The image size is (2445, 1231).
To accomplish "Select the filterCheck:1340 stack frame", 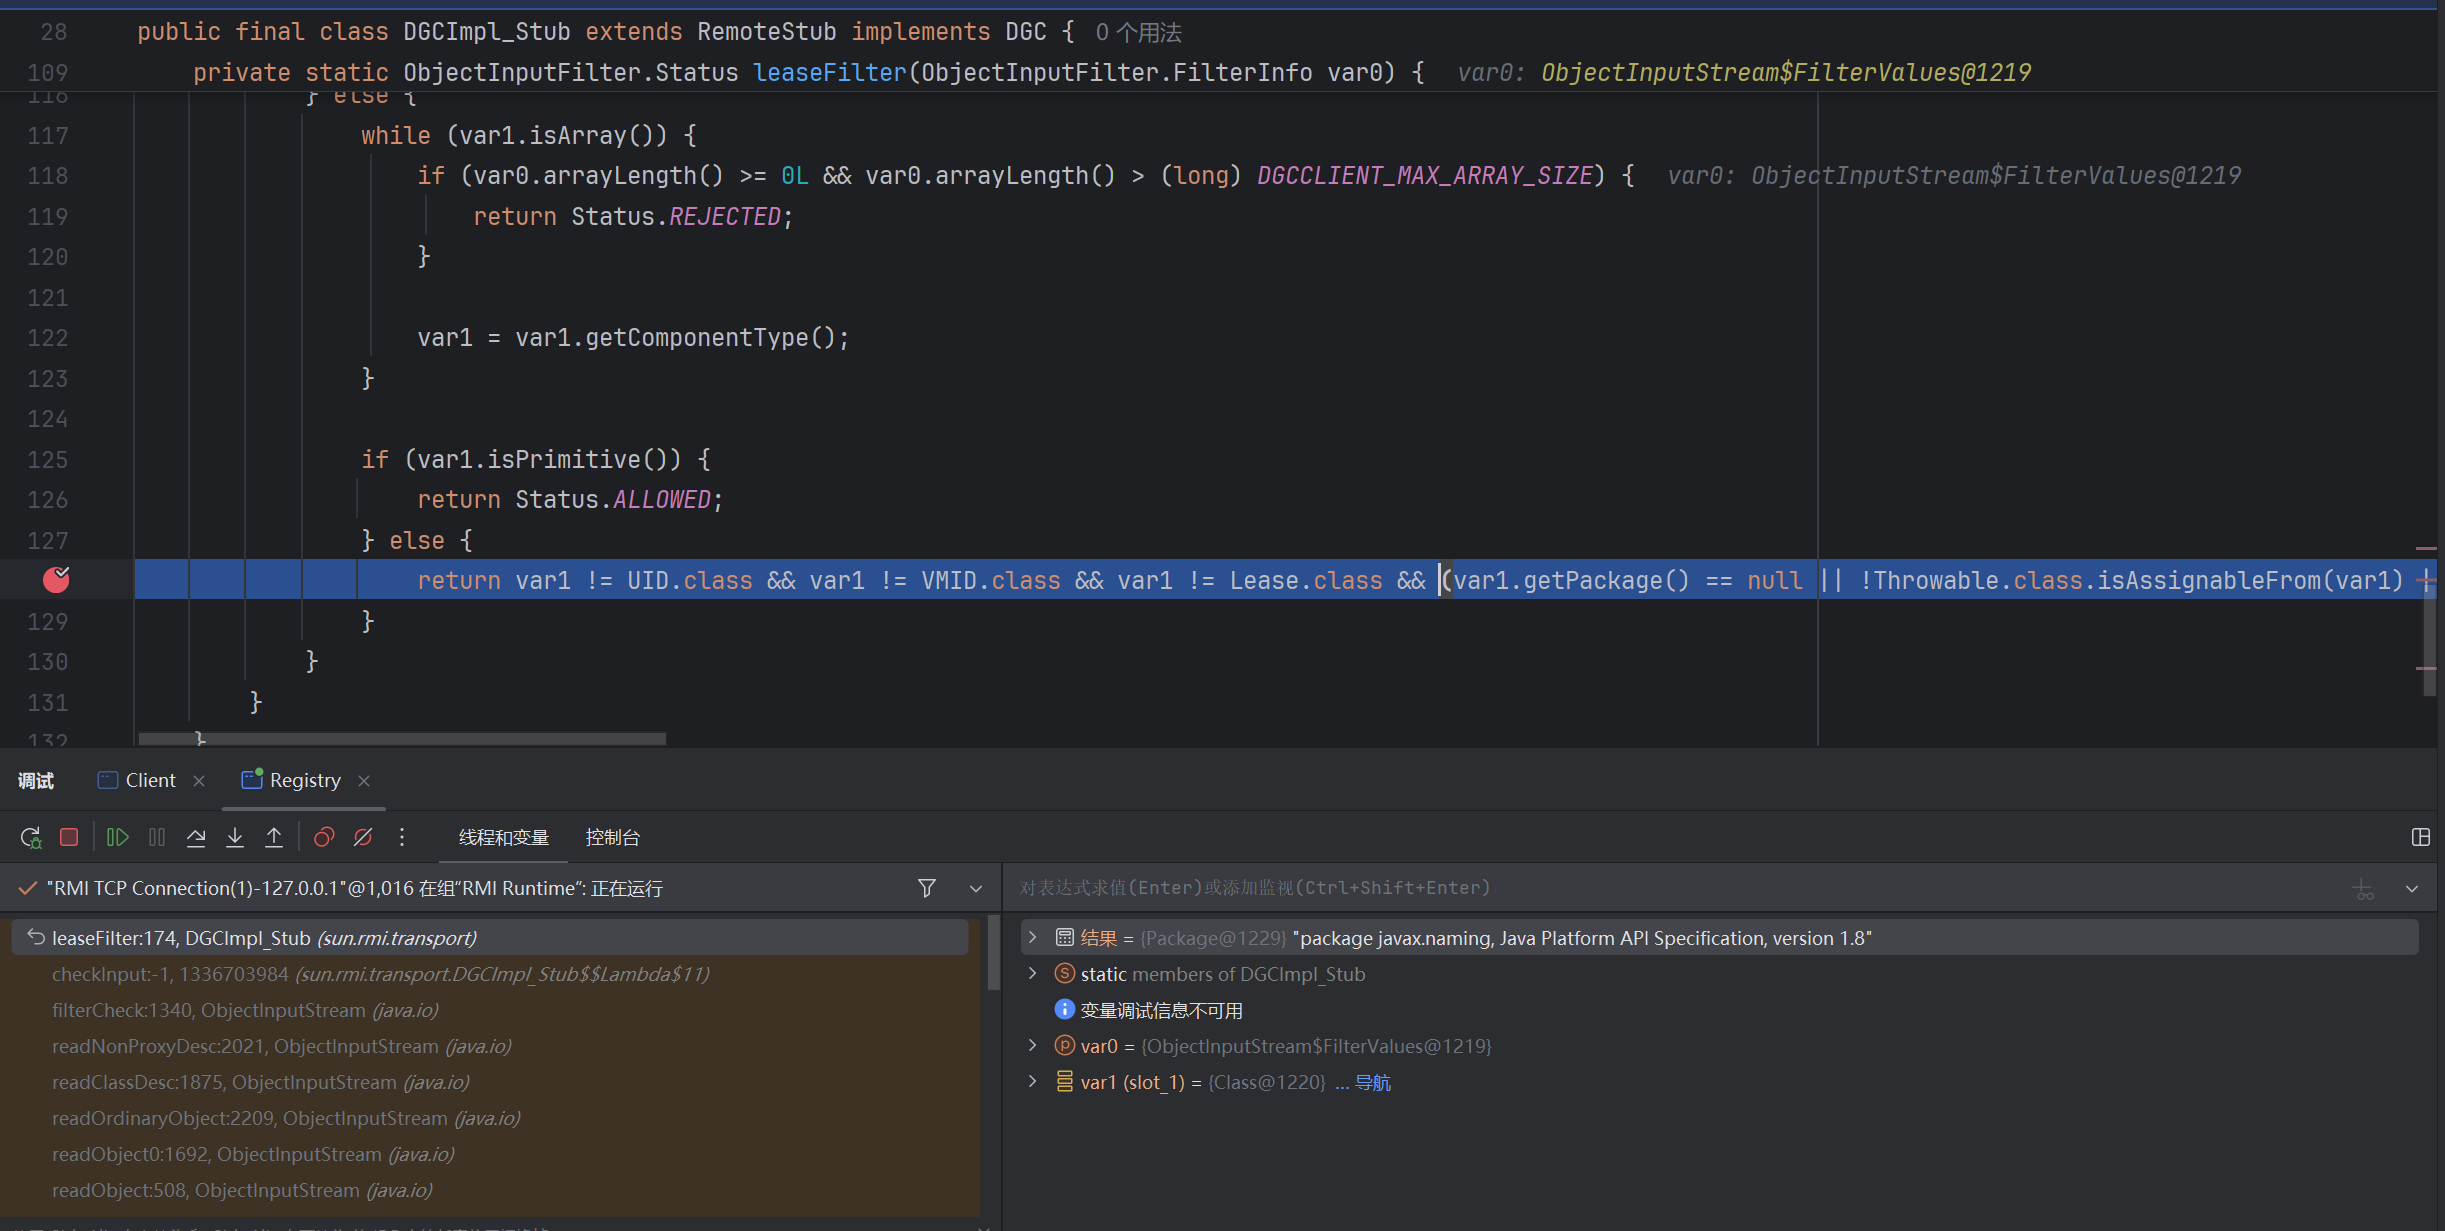I will (x=245, y=1010).
